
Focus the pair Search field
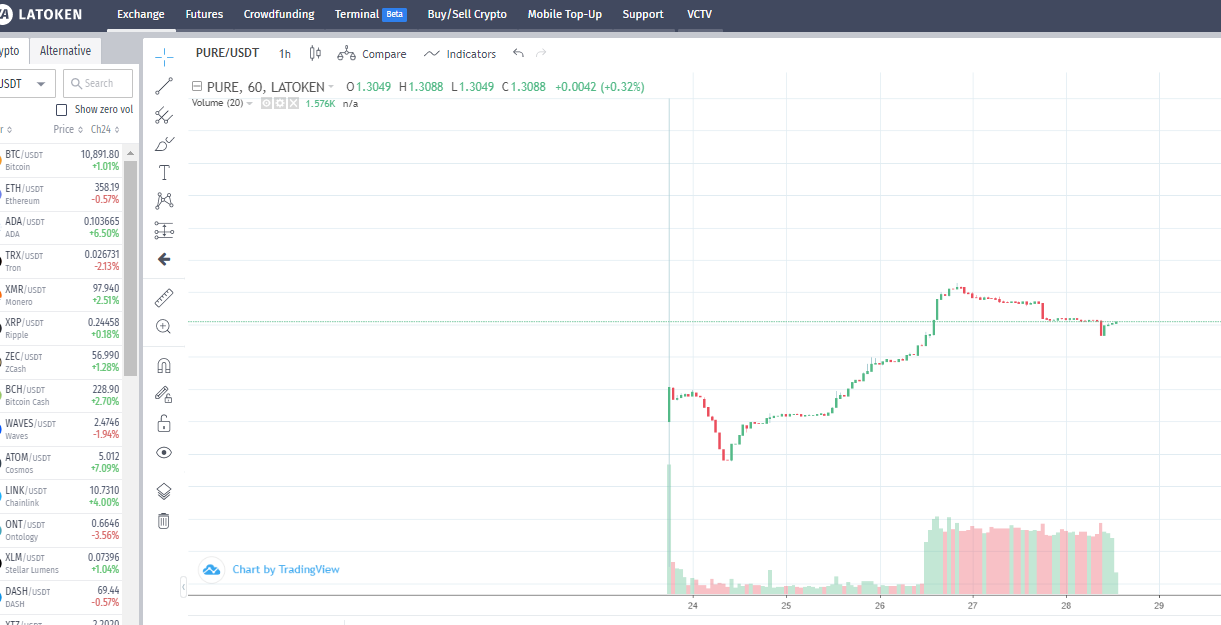click(98, 83)
